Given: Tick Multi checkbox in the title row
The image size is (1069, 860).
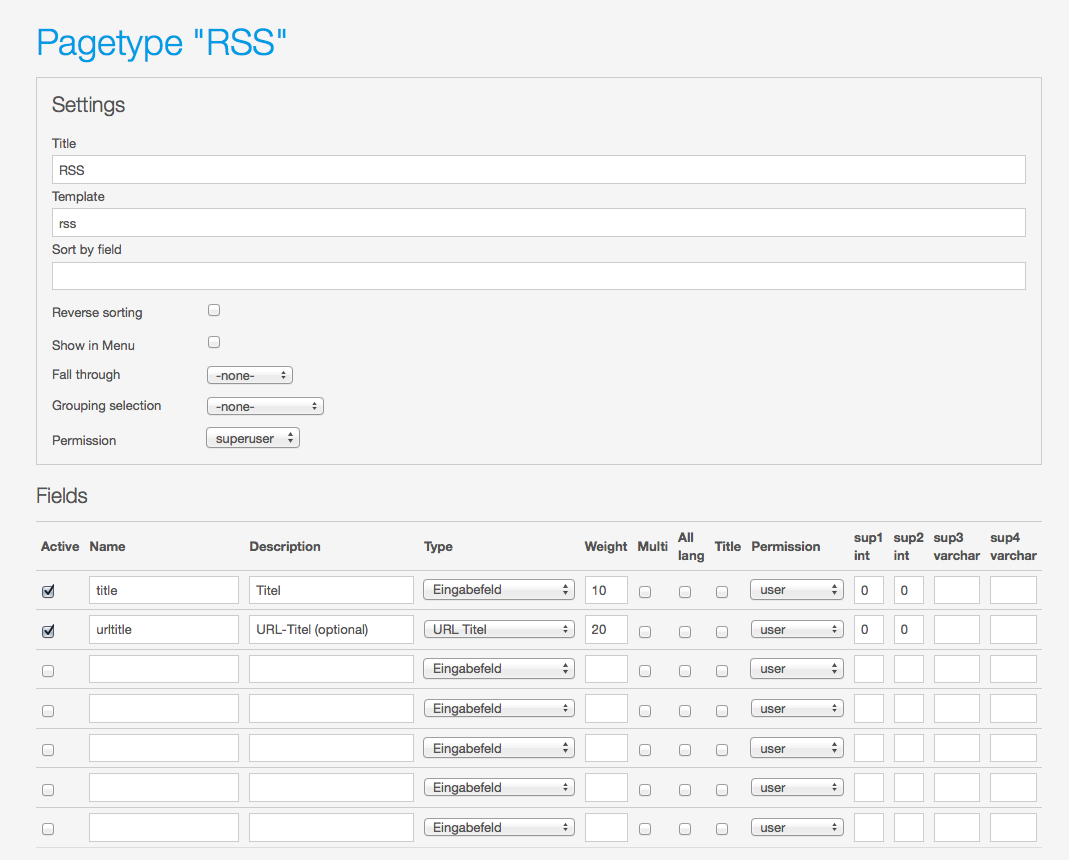Looking at the screenshot, I should point(645,591).
